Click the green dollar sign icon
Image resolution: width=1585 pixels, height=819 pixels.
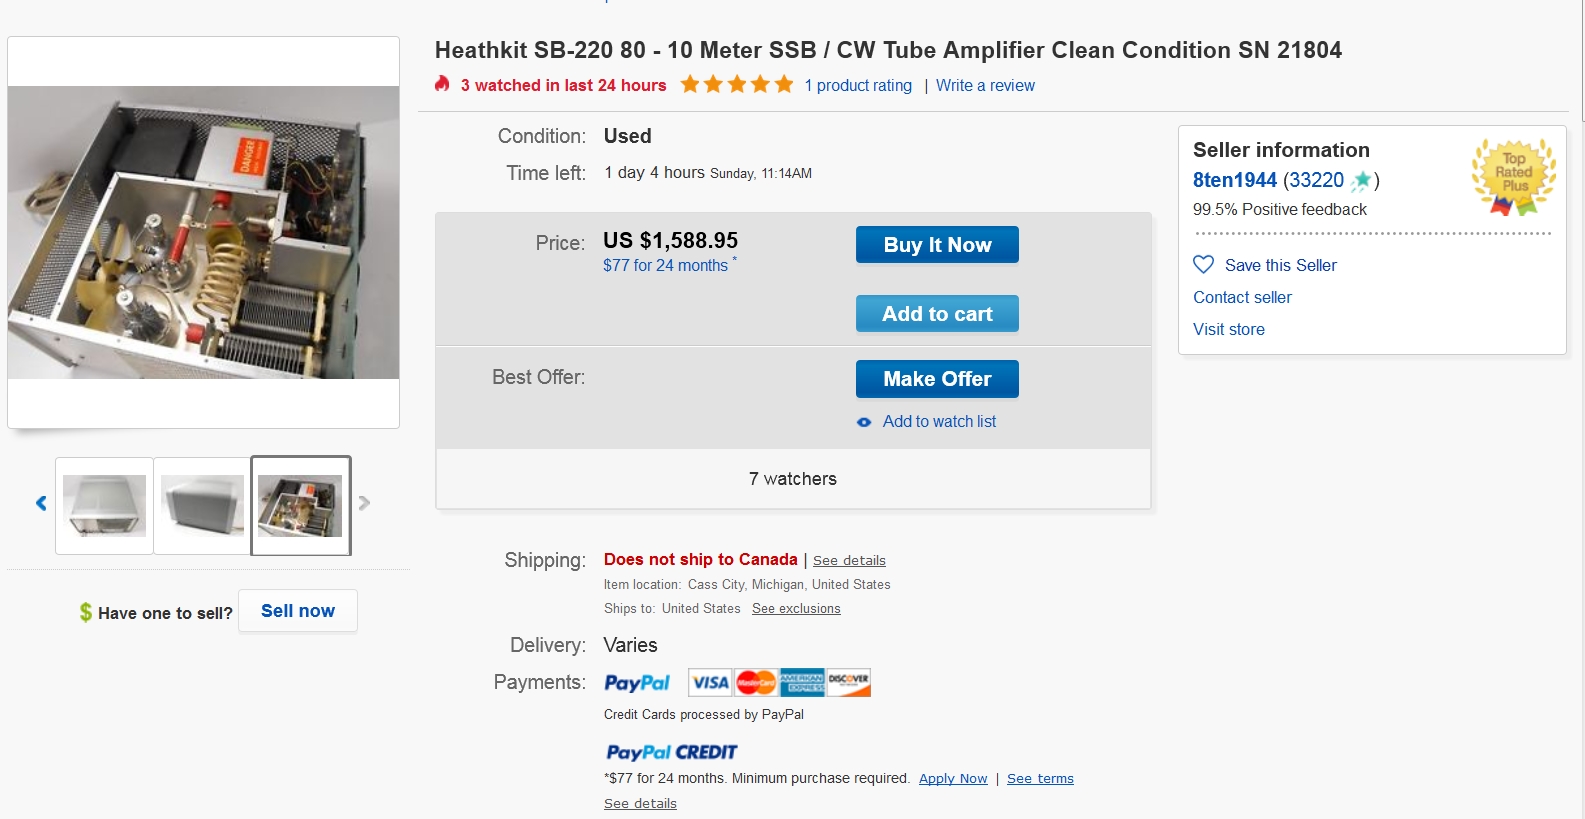pos(86,612)
